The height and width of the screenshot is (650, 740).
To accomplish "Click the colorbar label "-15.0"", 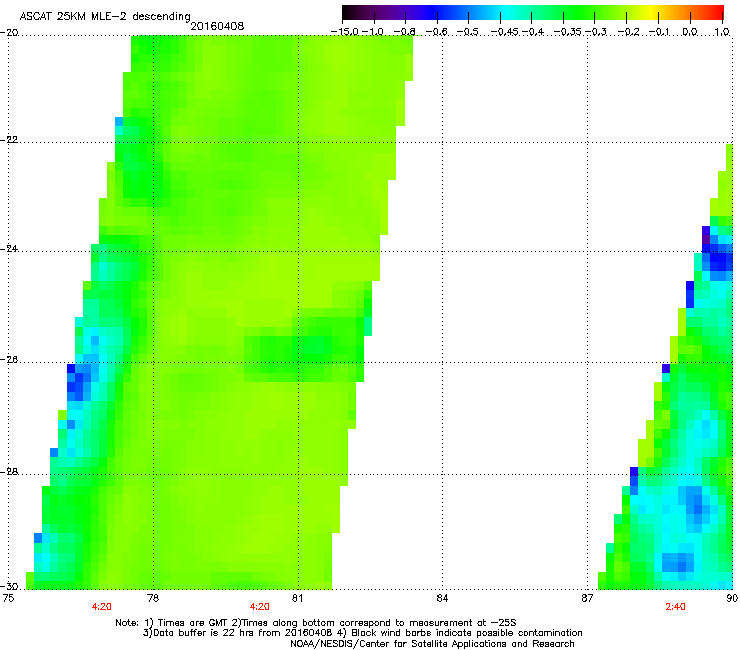I will click(x=345, y=32).
